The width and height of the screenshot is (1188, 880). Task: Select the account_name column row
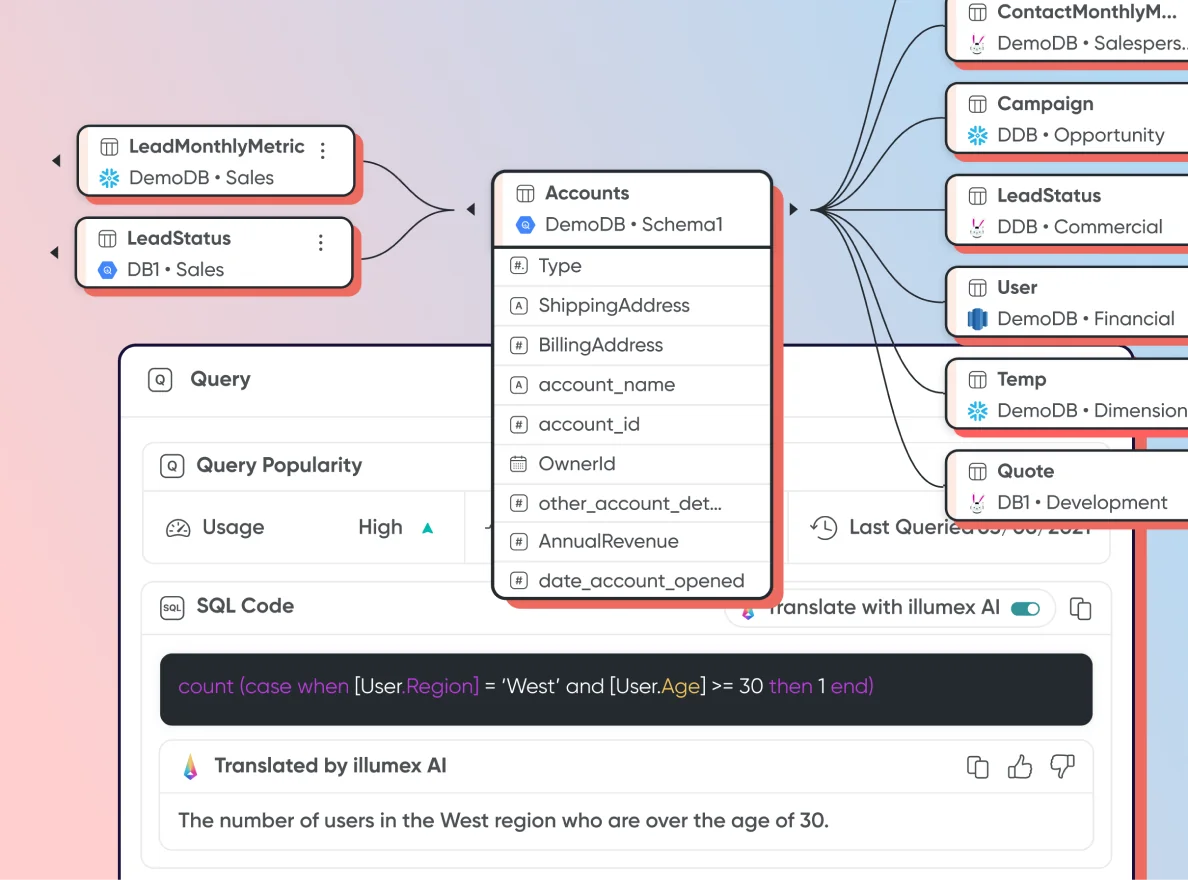point(632,384)
